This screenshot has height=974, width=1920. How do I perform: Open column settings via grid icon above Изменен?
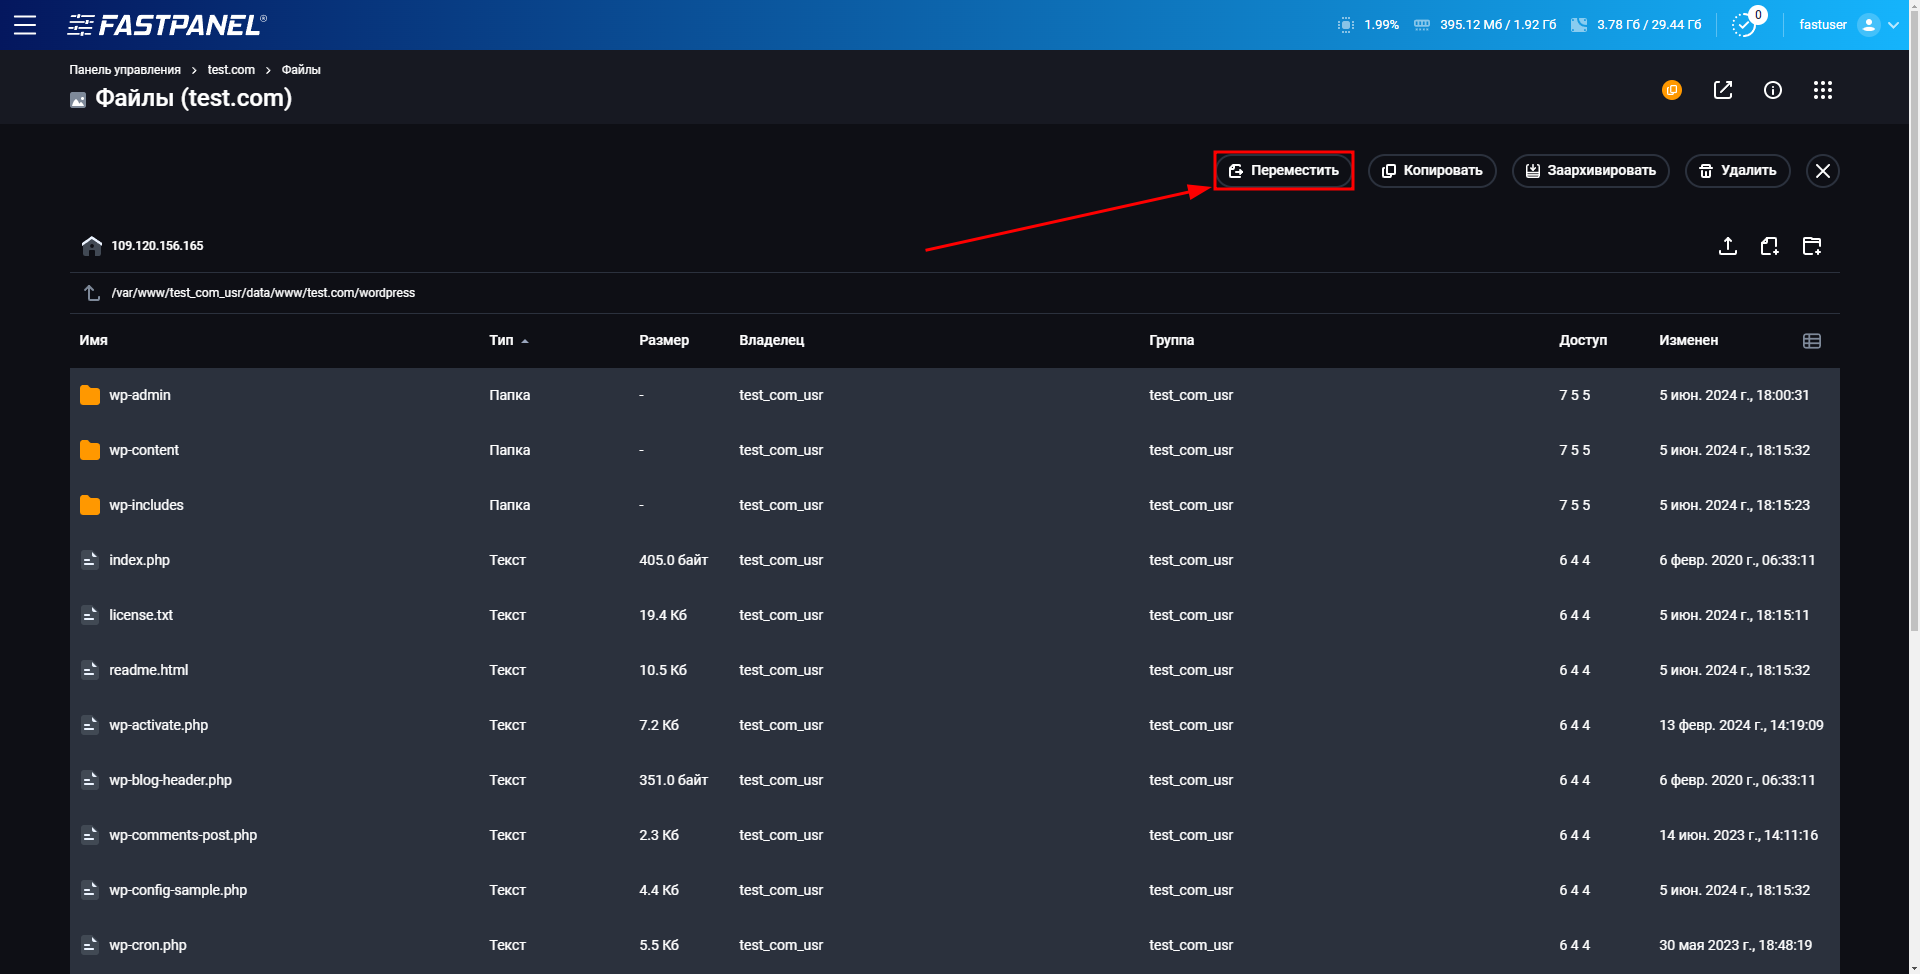1811,340
